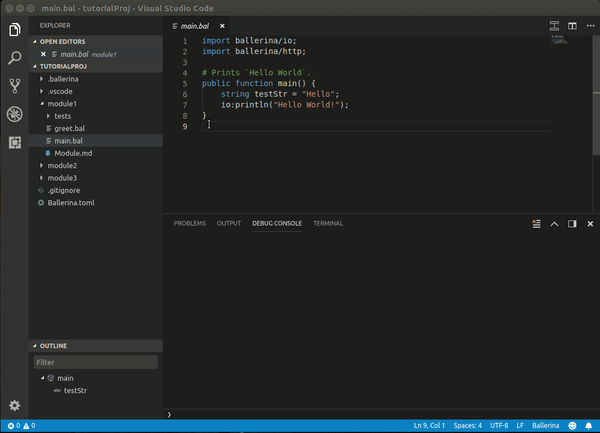Switch to the Terminal tab

[328, 223]
